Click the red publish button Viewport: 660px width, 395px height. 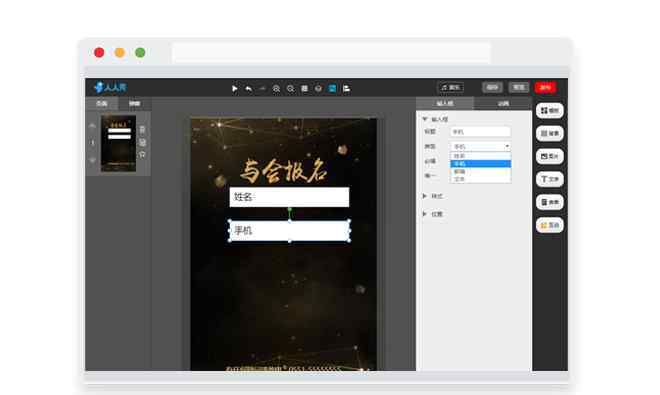(x=546, y=88)
